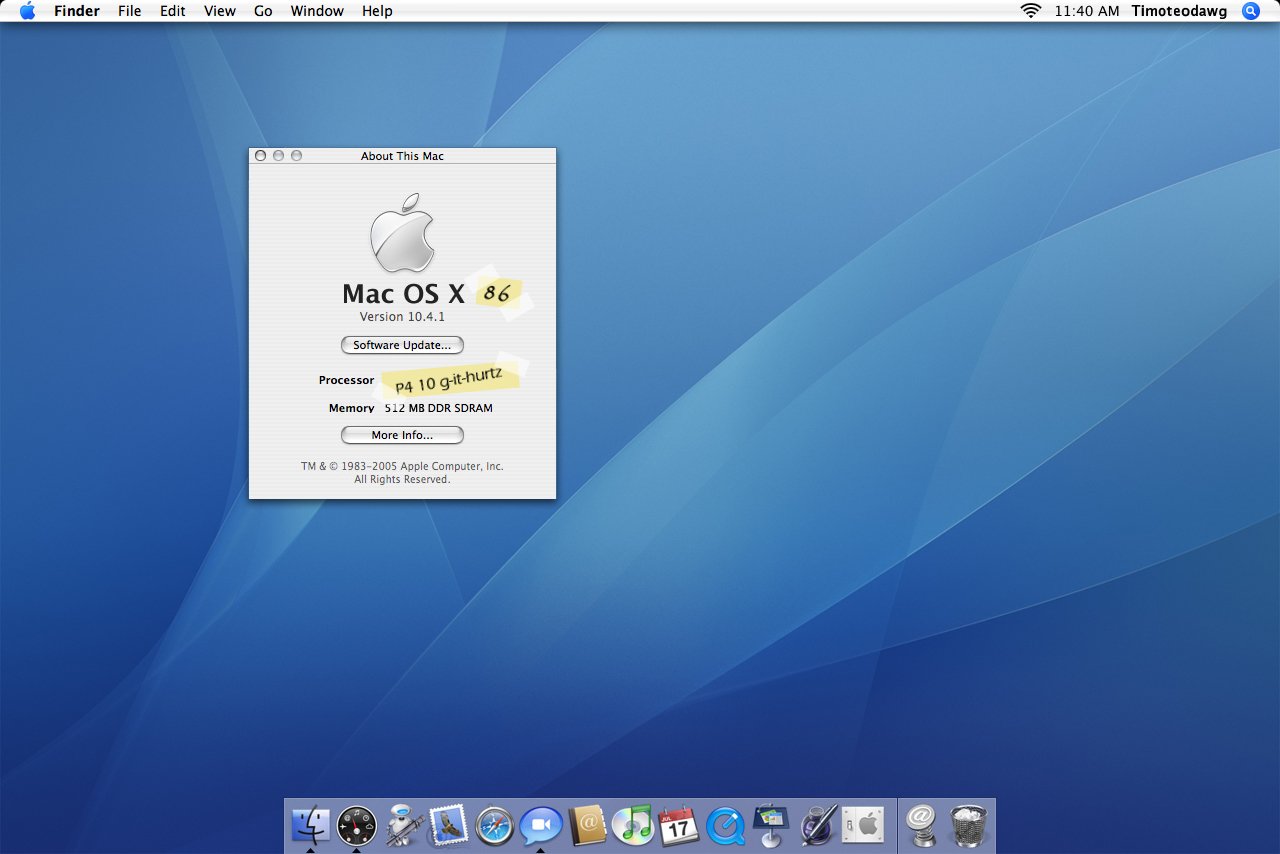Click the About This Mac title bar
The height and width of the screenshot is (854, 1280).
[x=402, y=156]
